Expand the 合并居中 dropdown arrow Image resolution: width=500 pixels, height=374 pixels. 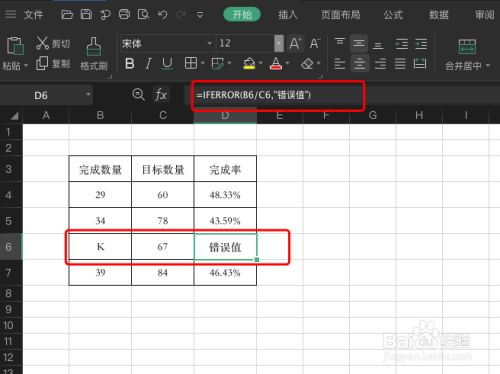pos(488,66)
